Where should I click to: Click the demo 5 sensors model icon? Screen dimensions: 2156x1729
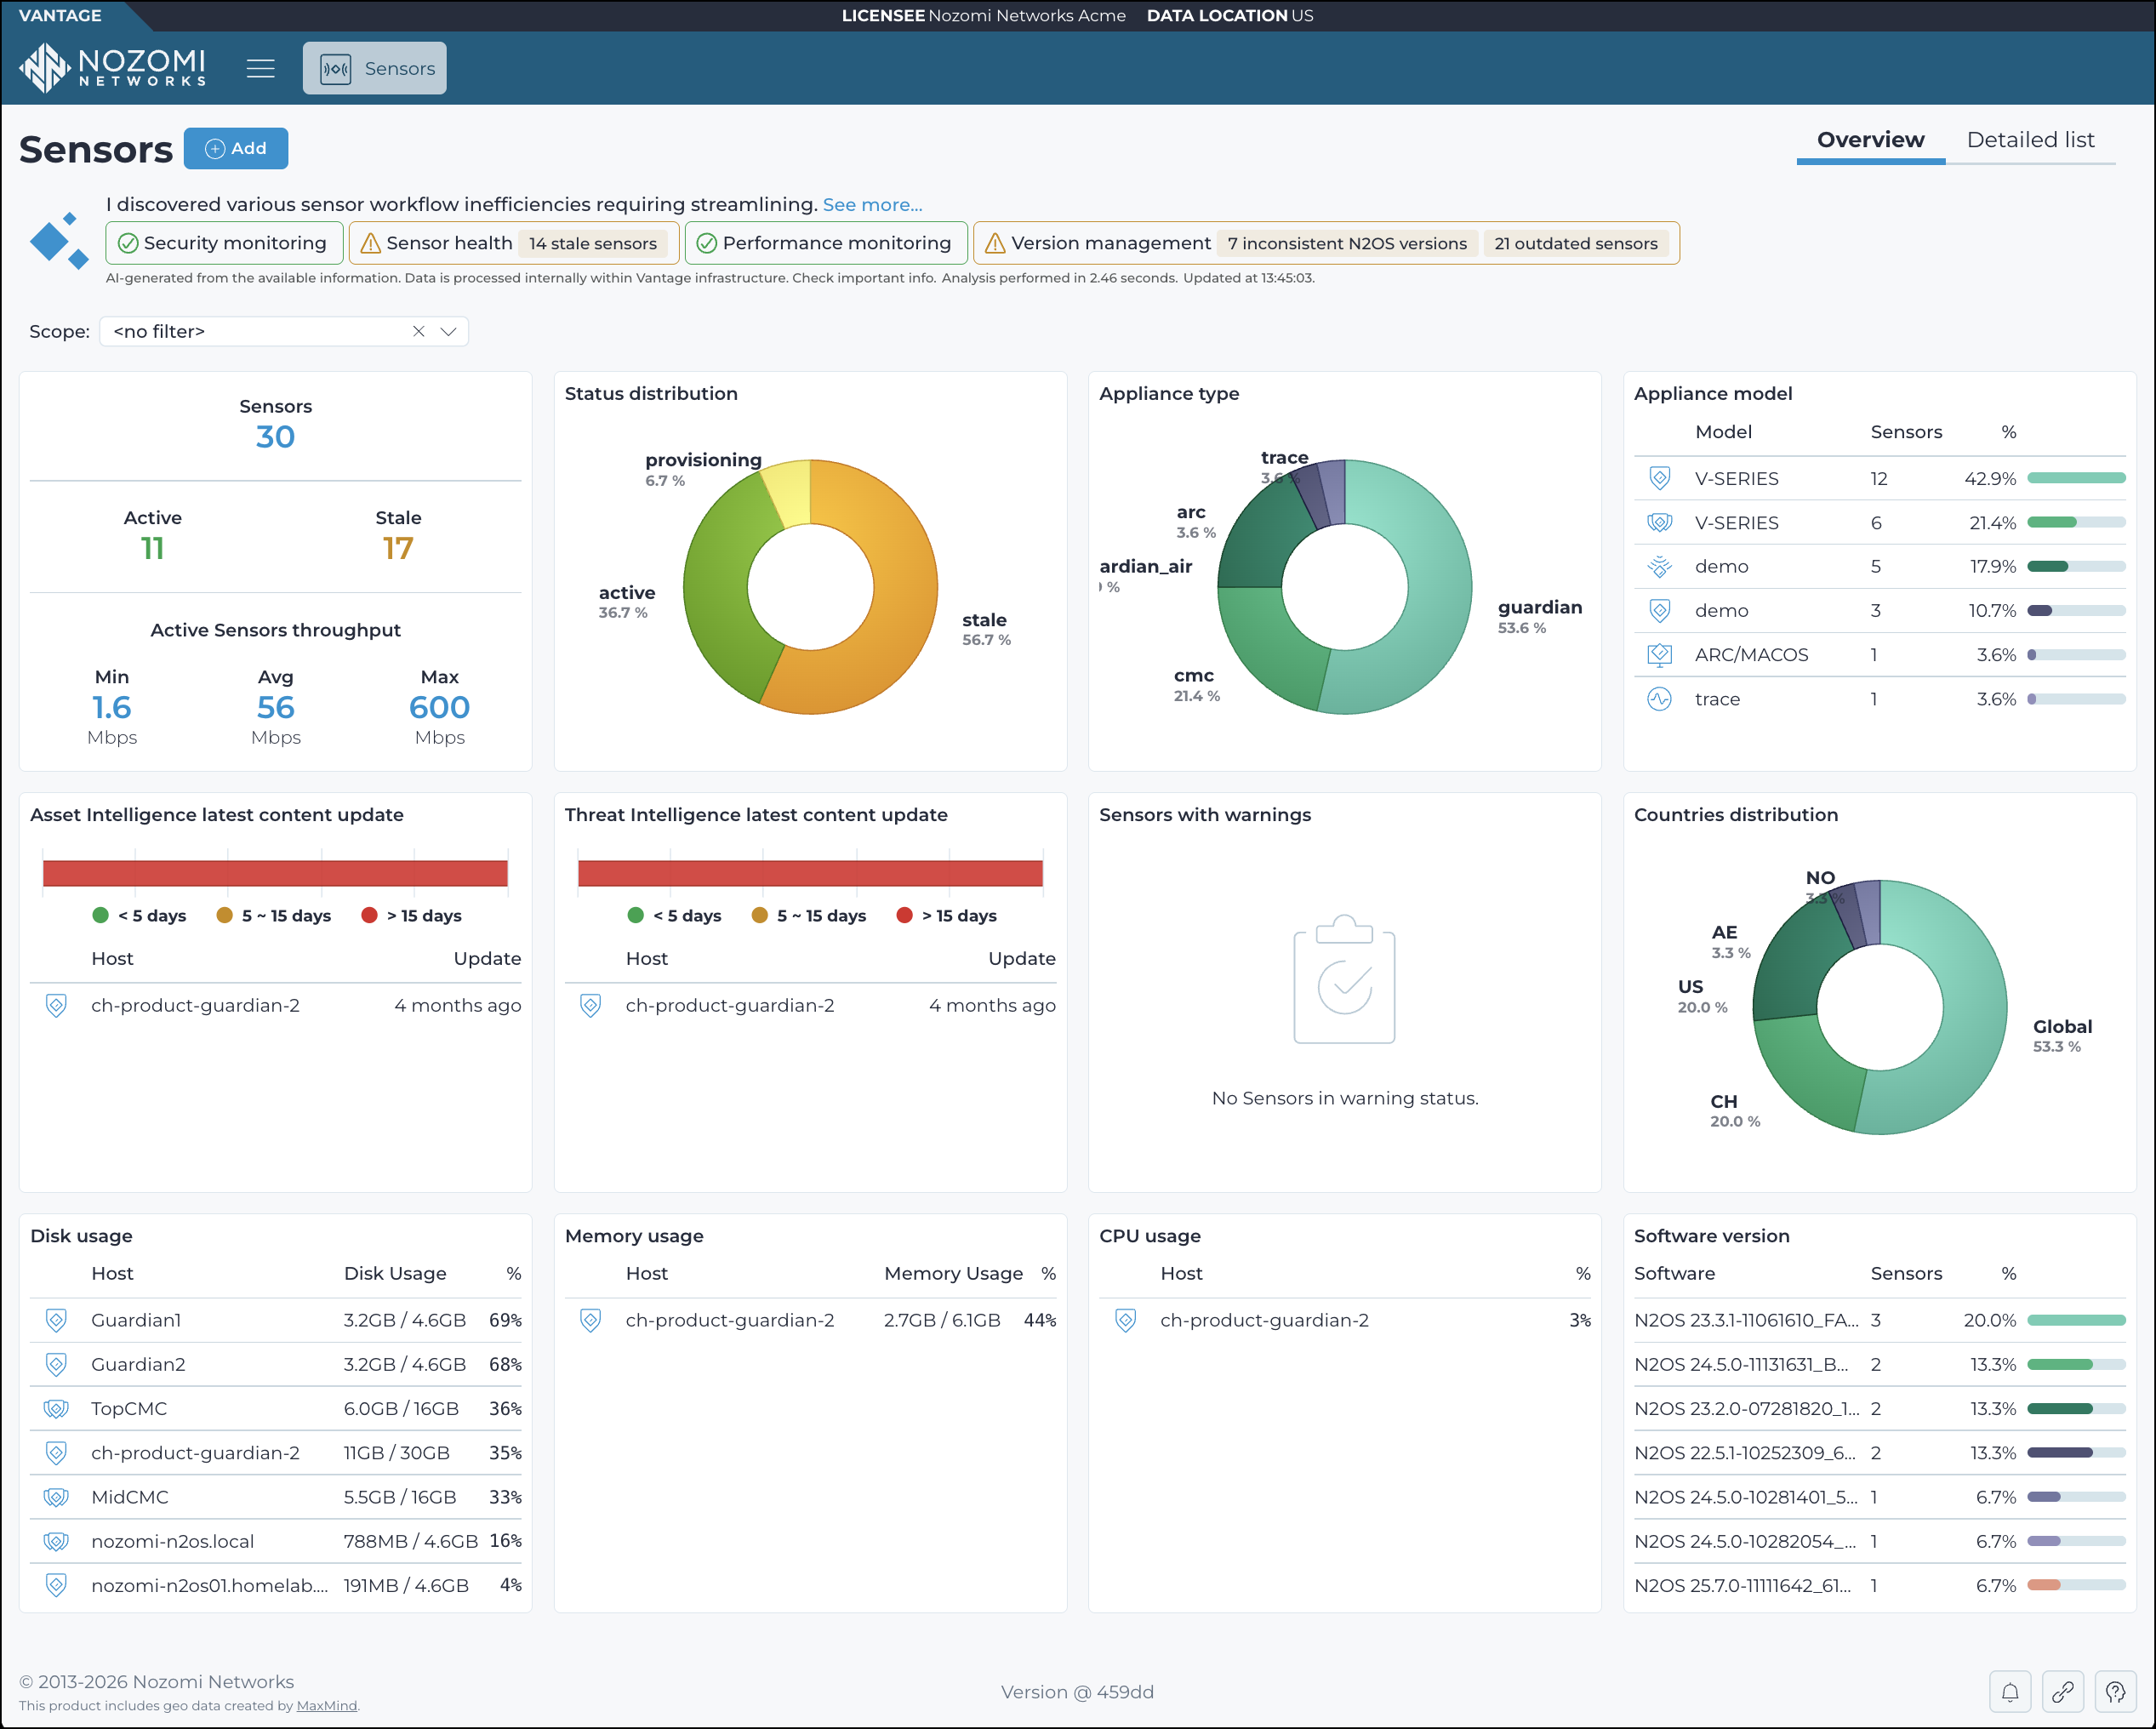(1659, 566)
